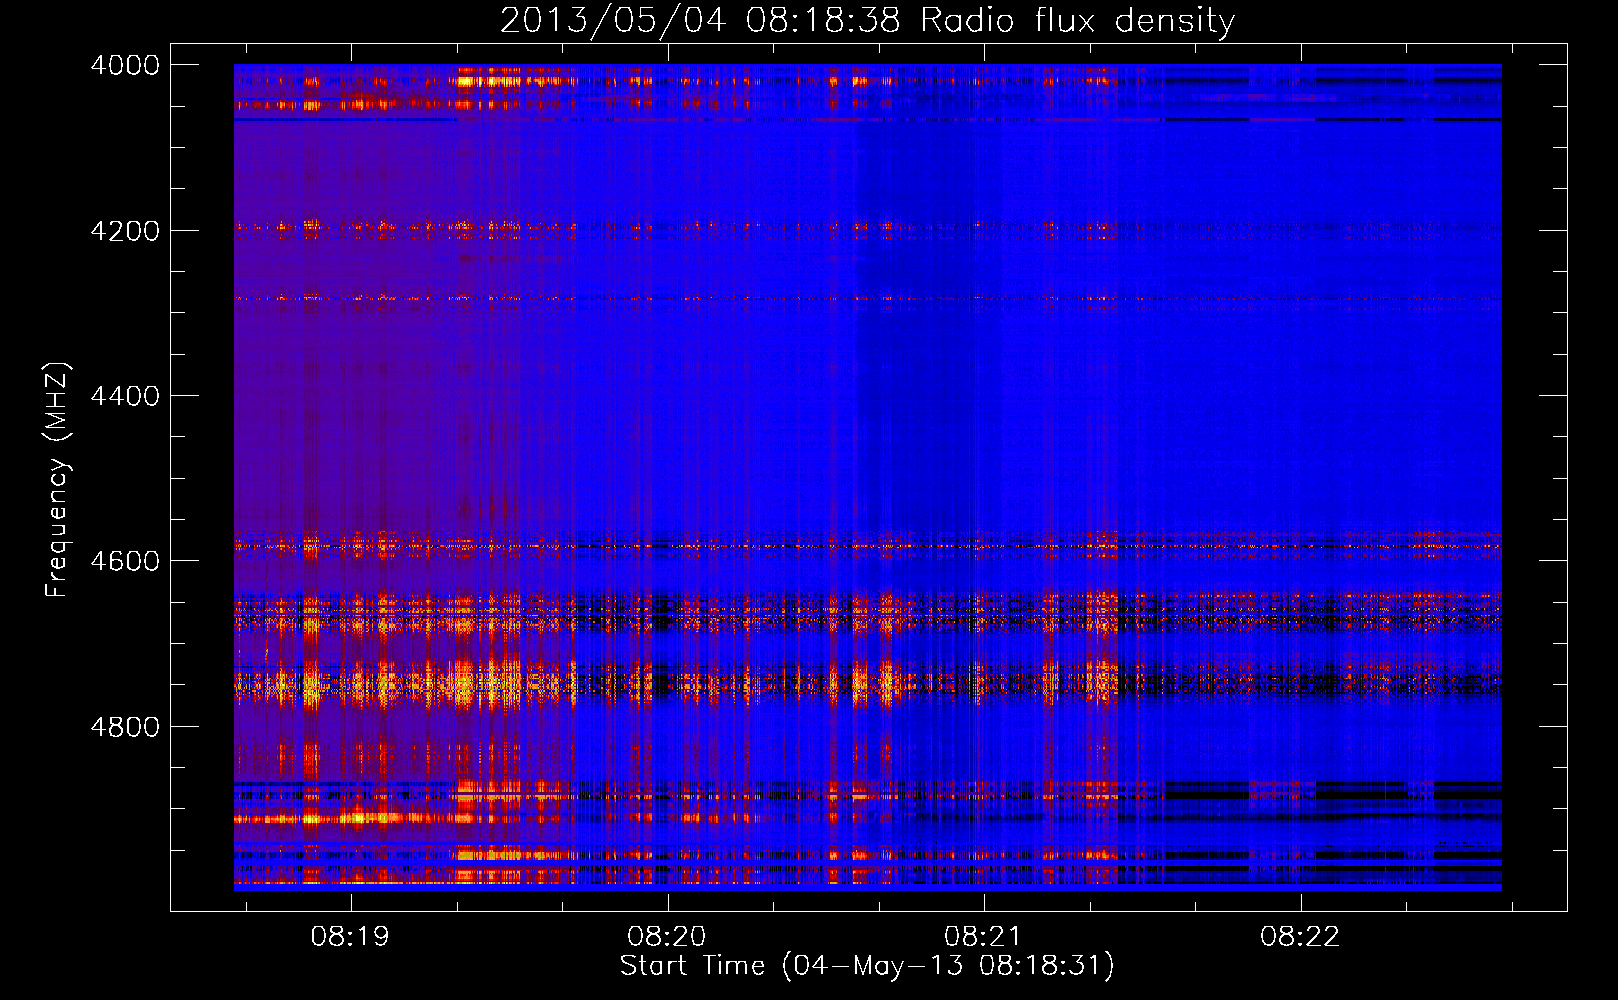
Task: Select the 4400 frequency axis label
Action: point(125,396)
